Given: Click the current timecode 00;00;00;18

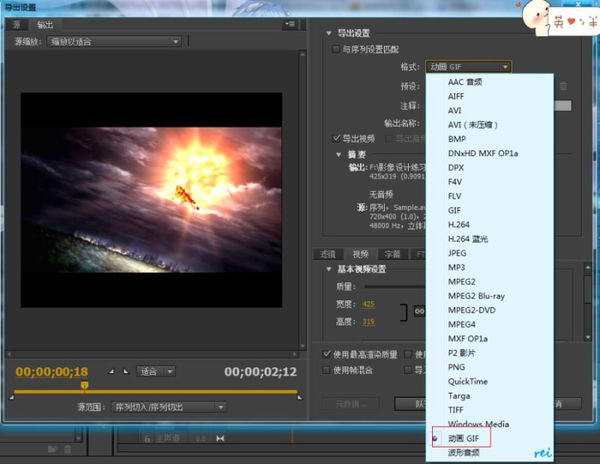Looking at the screenshot, I should (x=52, y=372).
